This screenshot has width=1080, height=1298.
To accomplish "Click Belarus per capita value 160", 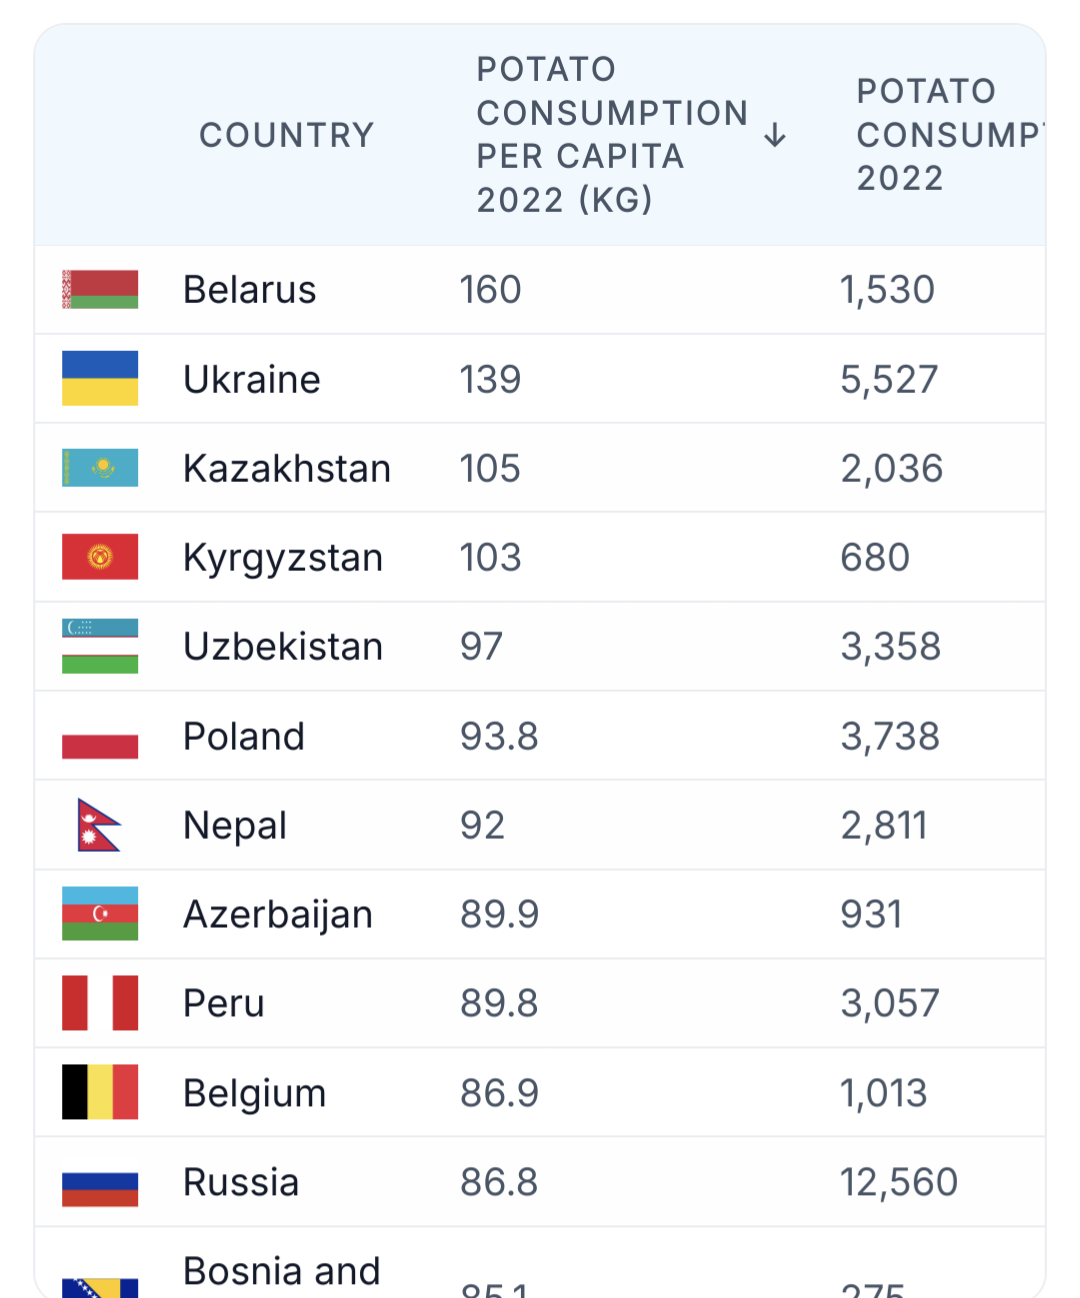I will 490,289.
